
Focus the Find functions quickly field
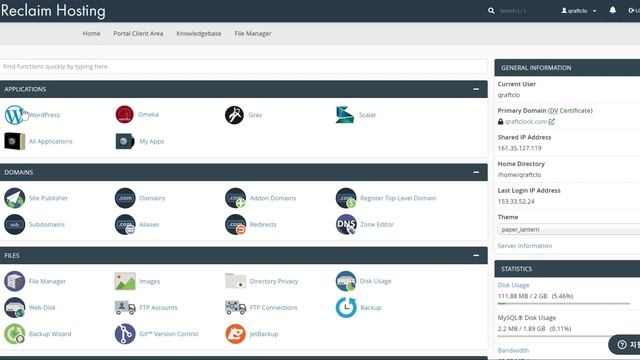244,67
